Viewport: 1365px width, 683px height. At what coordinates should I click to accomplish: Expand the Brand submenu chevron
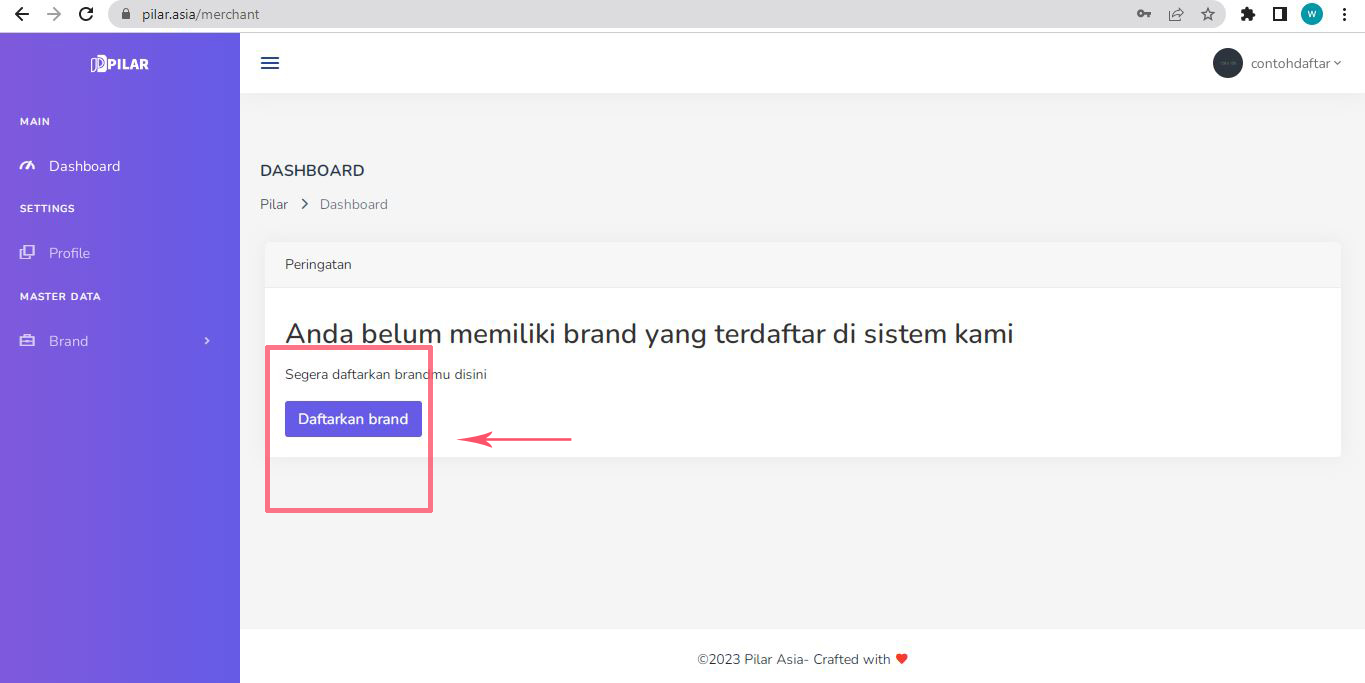point(207,341)
